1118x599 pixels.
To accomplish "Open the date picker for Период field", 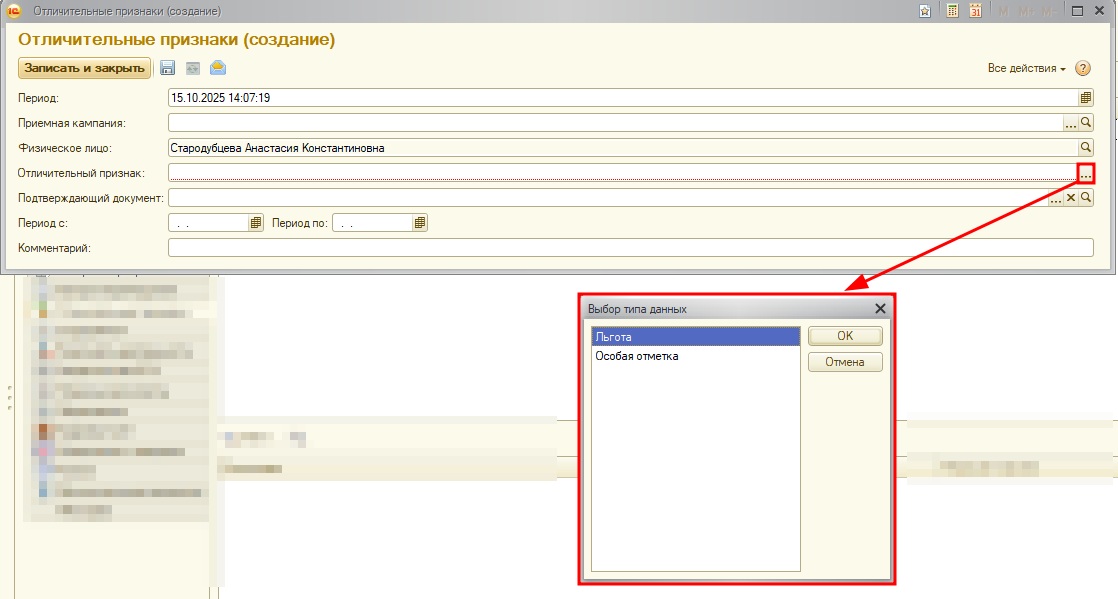I will [x=1086, y=98].
